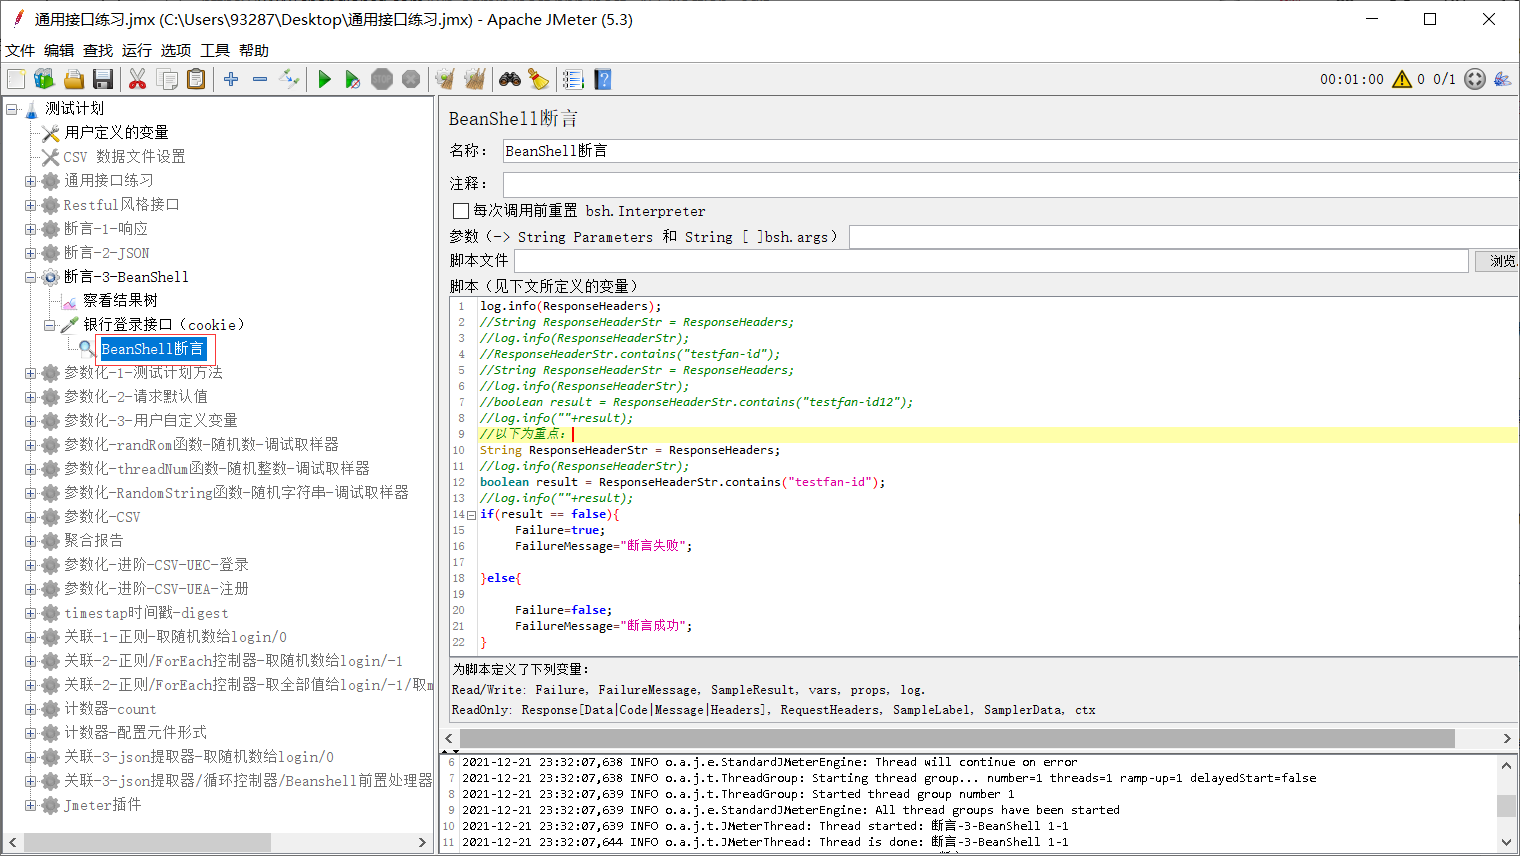The height and width of the screenshot is (856, 1520).
Task: Enable 每次调用前重置 bsh.Interpreter checkbox
Action: tap(461, 211)
